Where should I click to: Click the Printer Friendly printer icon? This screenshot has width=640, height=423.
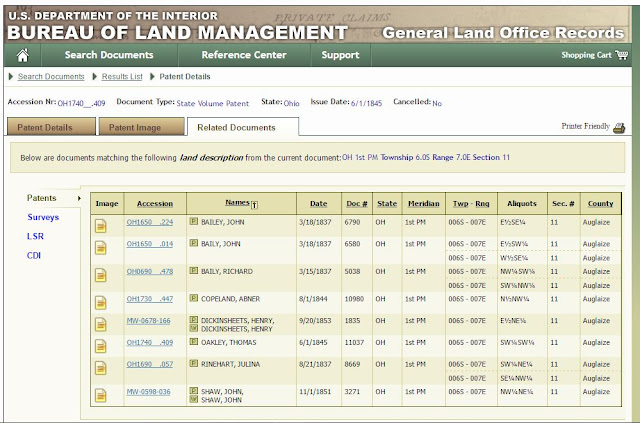[x=619, y=127]
